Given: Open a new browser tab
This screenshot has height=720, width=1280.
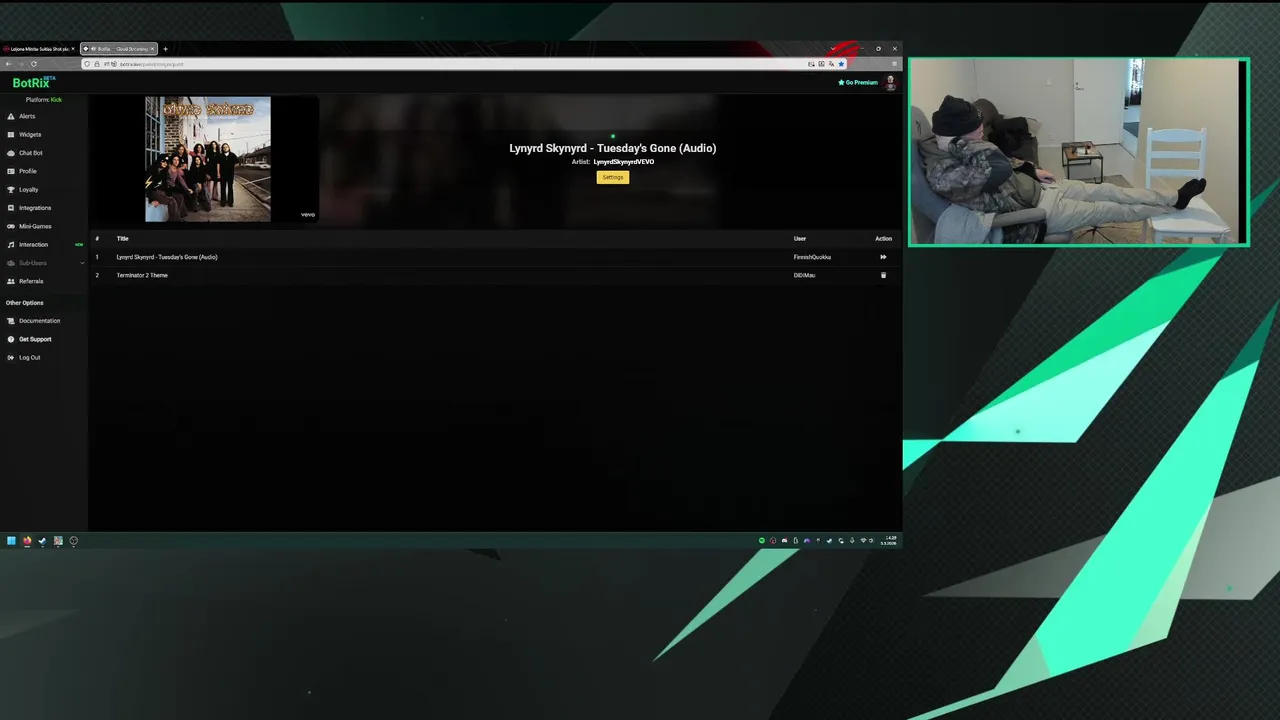Looking at the screenshot, I should pos(165,49).
